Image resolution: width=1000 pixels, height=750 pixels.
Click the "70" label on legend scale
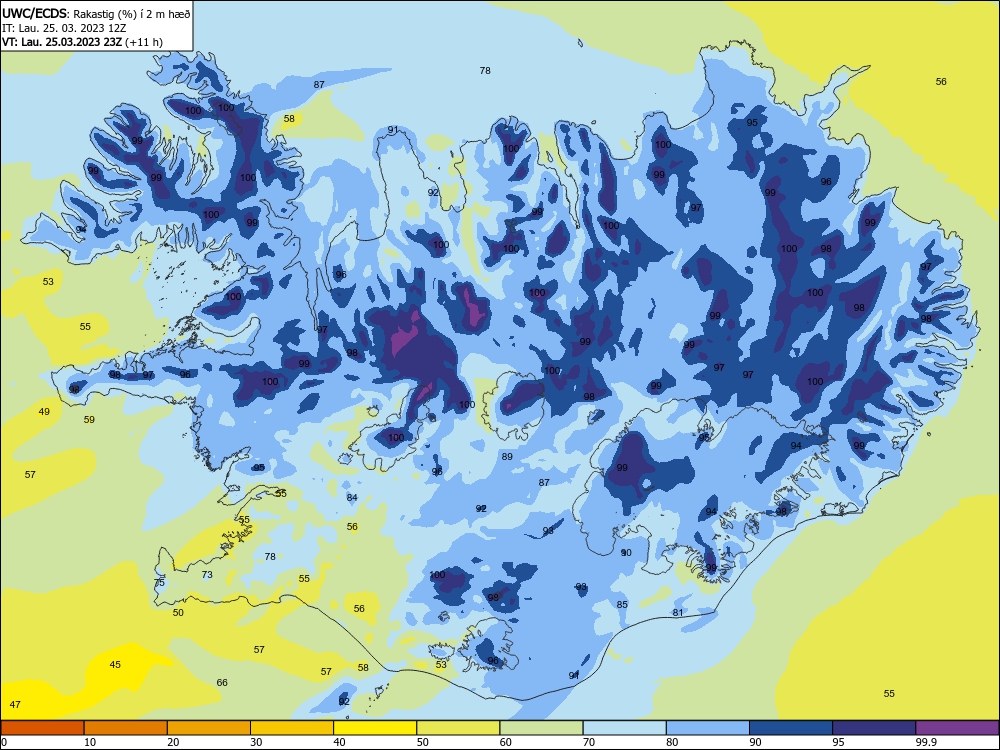pos(589,742)
